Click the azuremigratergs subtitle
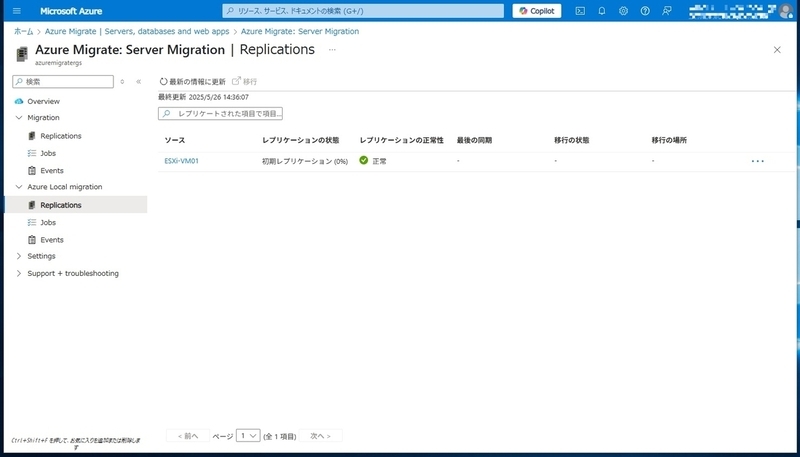The width and height of the screenshot is (800, 457). coord(58,63)
